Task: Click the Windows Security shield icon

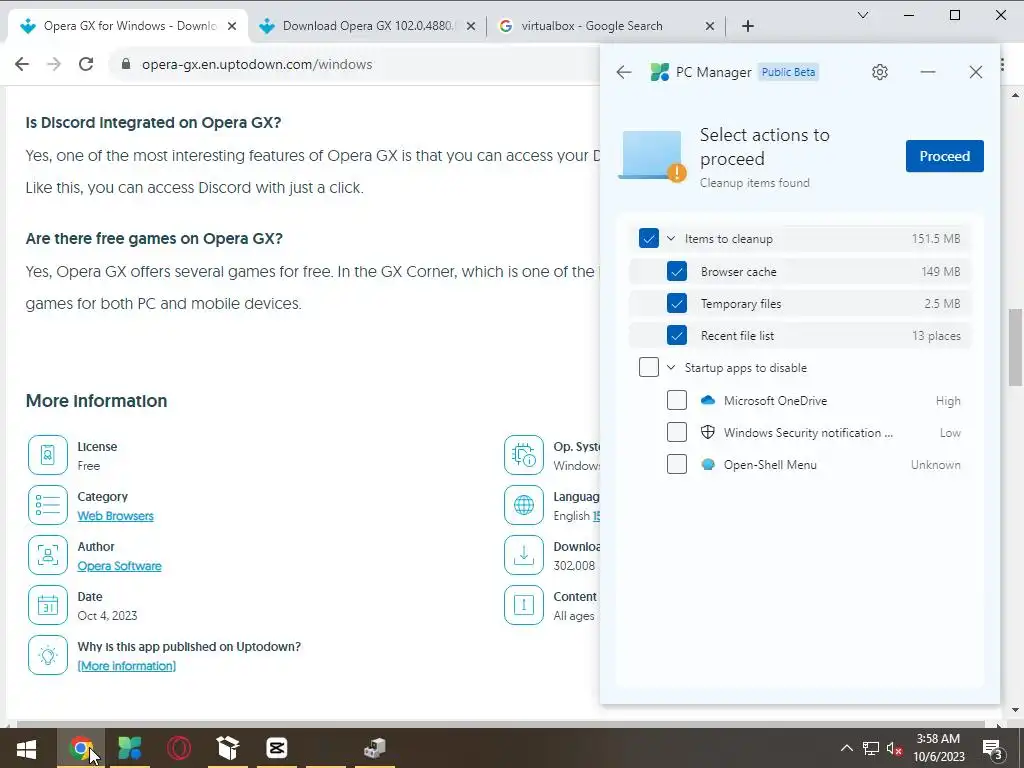Action: click(x=707, y=432)
